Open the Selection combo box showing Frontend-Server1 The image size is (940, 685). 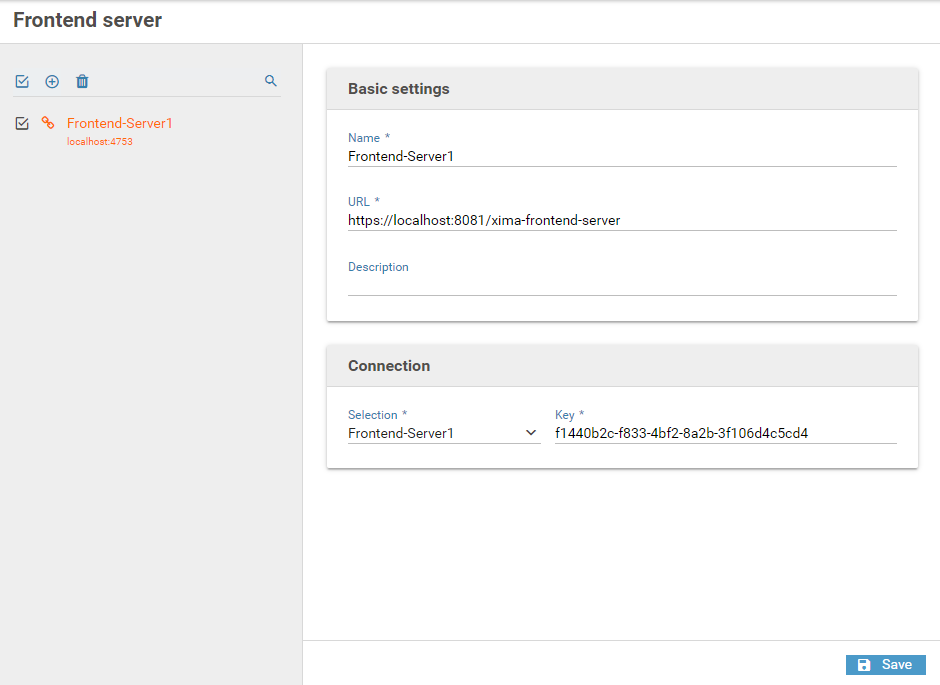coord(432,434)
